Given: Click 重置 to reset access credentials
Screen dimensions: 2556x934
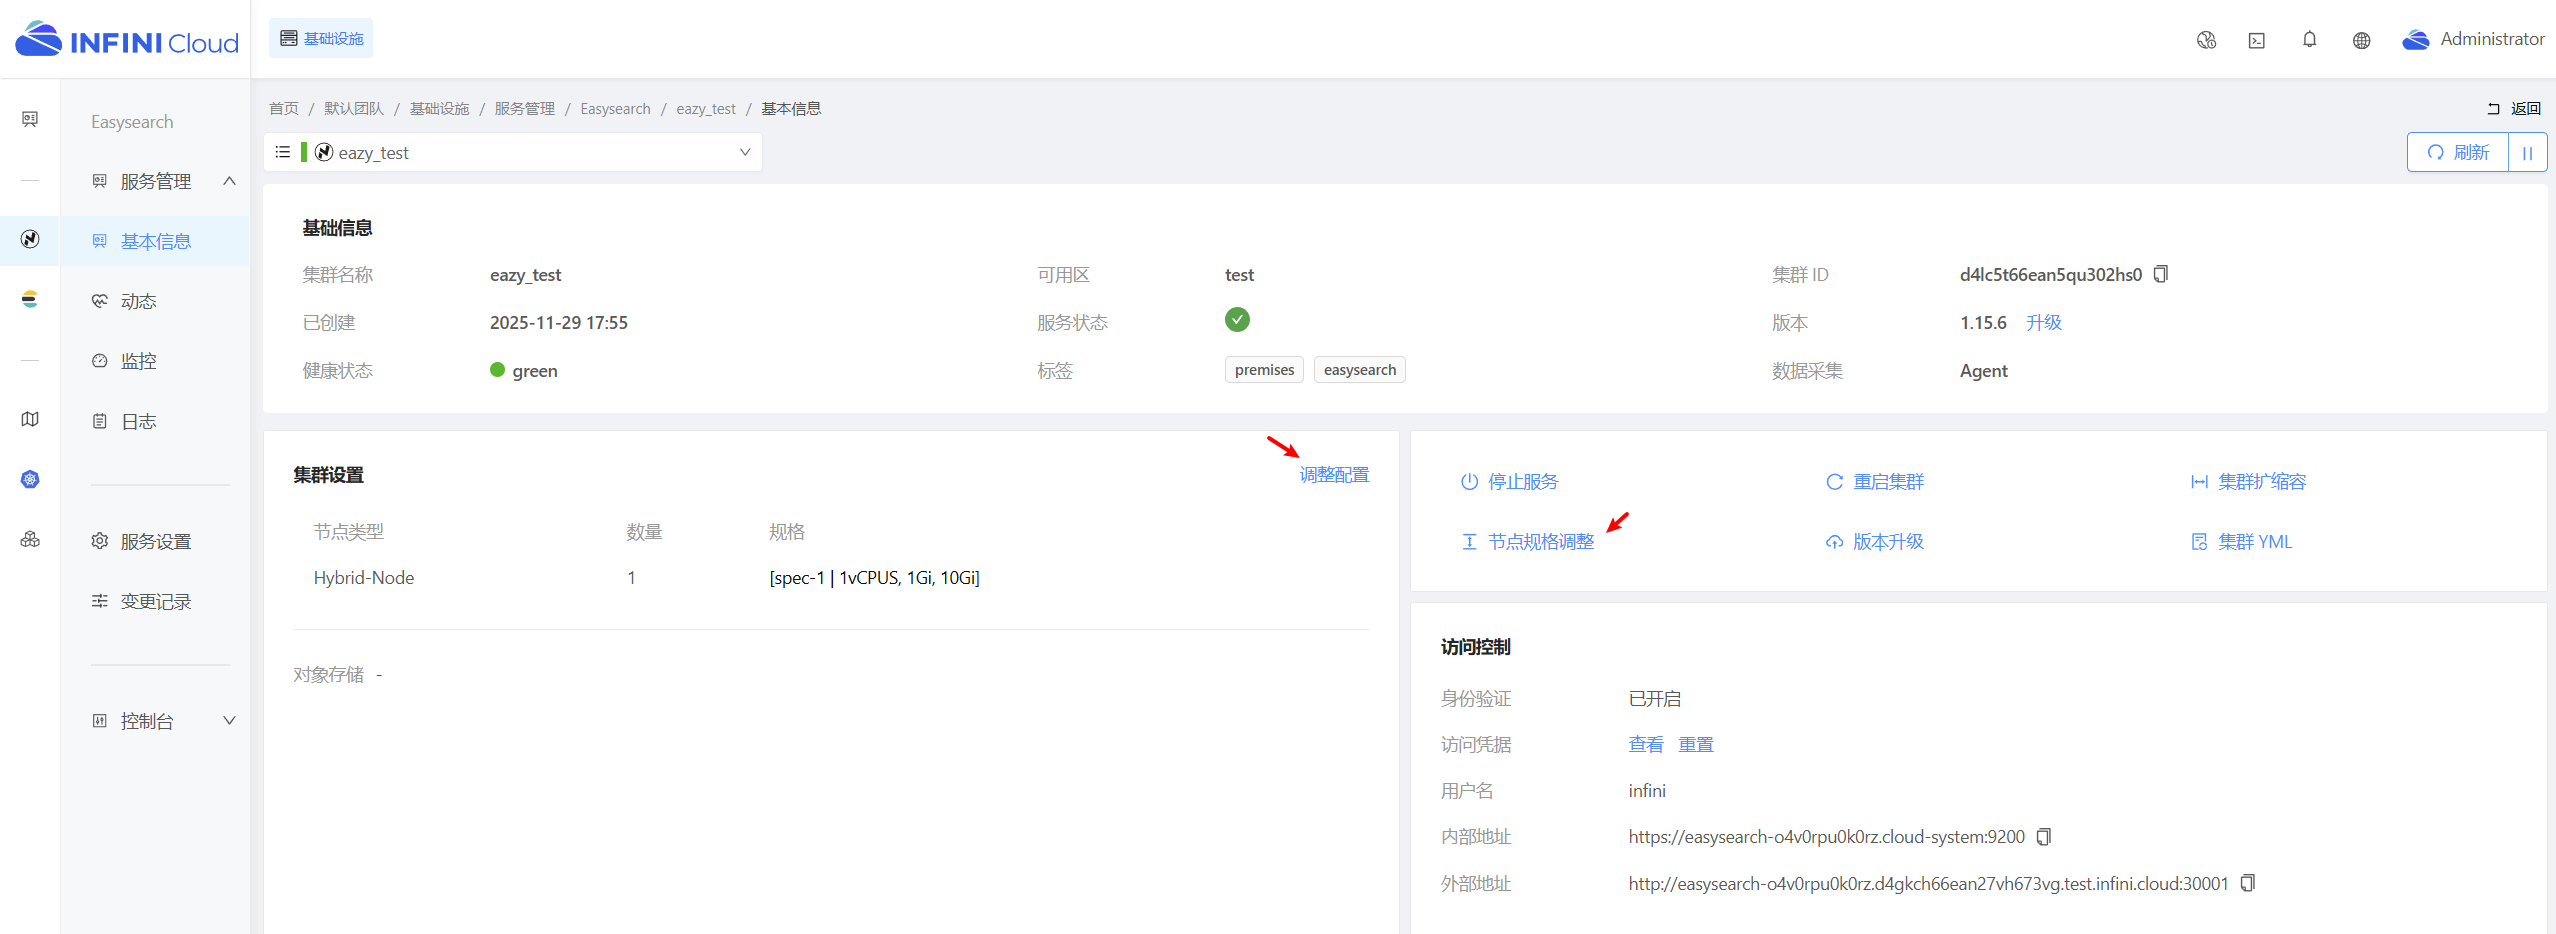Looking at the screenshot, I should 1696,744.
